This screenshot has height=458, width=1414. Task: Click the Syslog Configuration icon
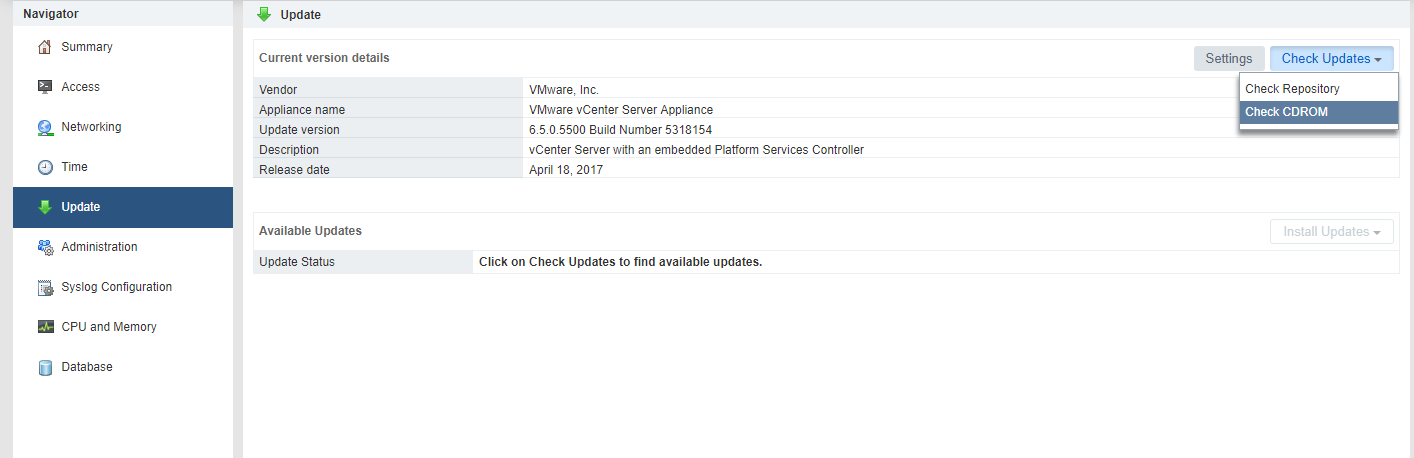(x=44, y=288)
